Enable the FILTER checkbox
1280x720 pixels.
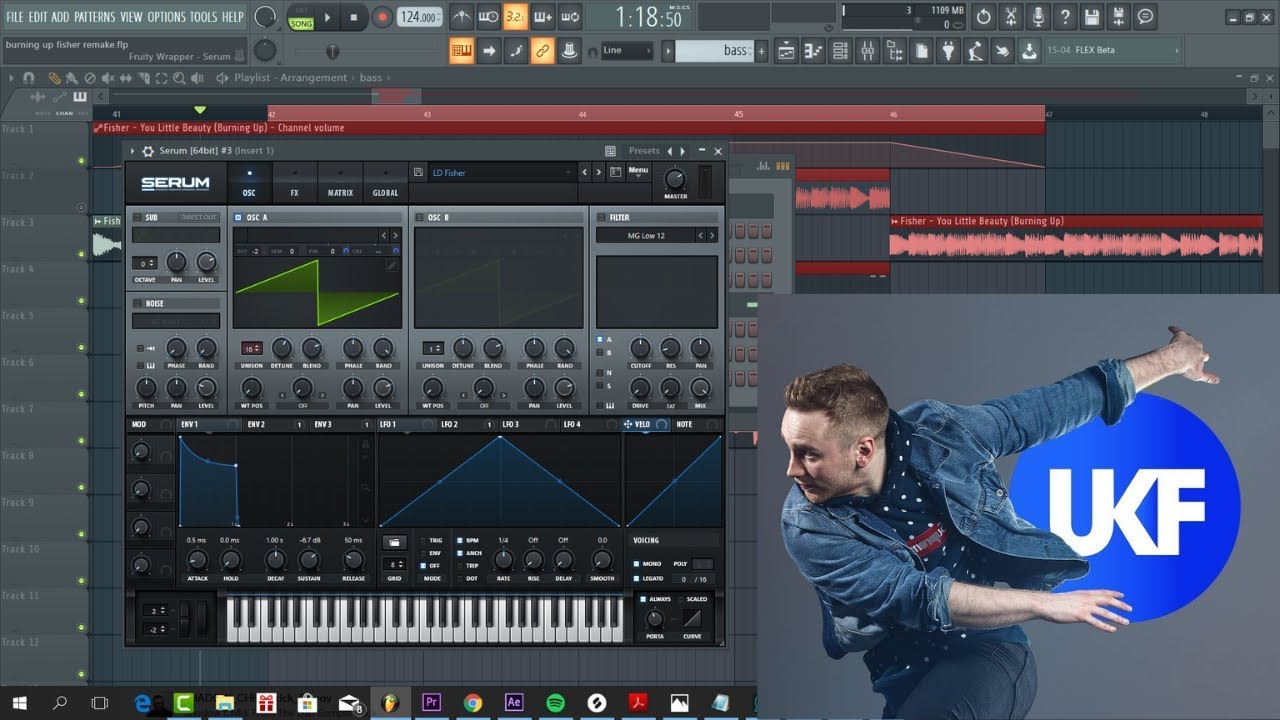[x=601, y=217]
